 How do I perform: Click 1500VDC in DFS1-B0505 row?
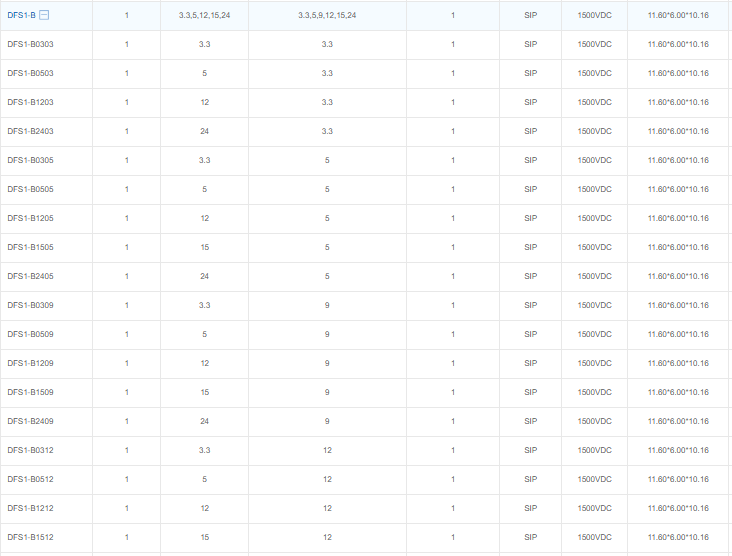594,189
